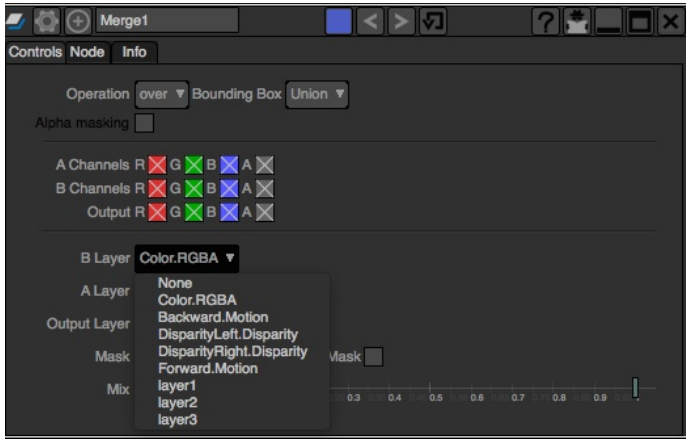Click the Merge1 node name field

pos(167,20)
